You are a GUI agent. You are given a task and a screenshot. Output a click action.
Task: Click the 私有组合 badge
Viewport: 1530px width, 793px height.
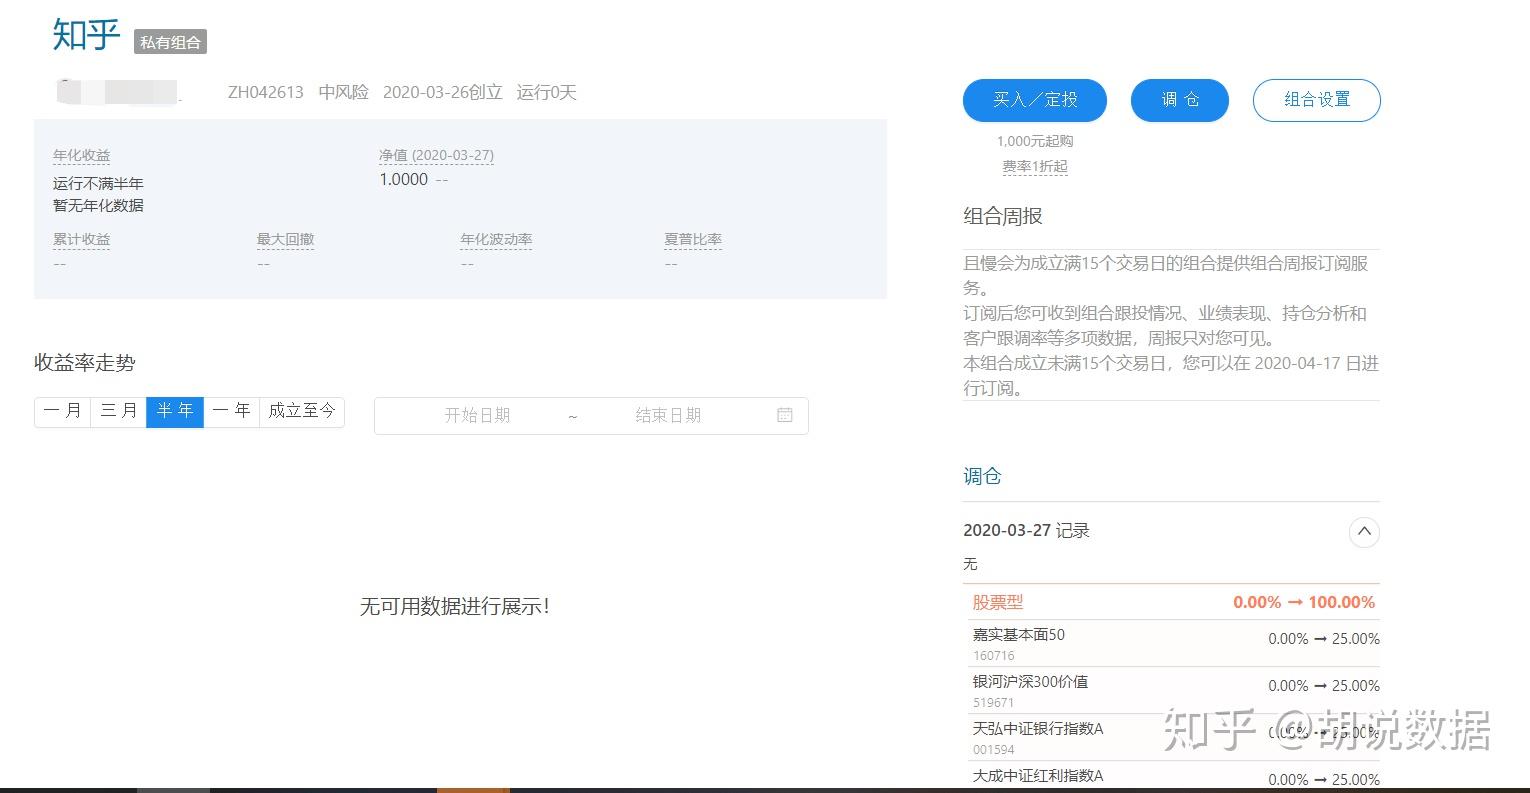click(171, 42)
